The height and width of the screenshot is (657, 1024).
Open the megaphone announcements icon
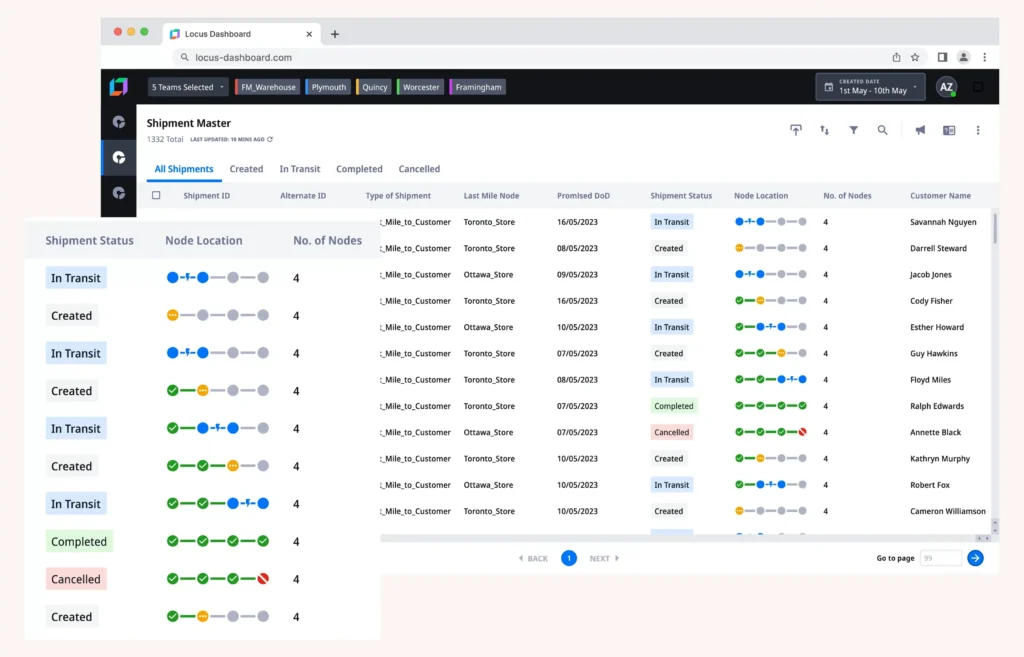pyautogui.click(x=921, y=130)
